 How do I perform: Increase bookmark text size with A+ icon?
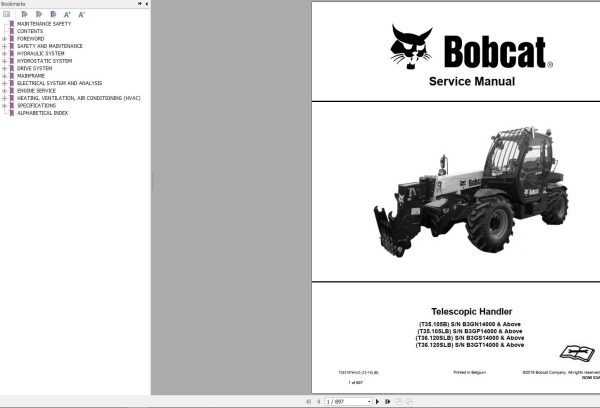(67, 15)
